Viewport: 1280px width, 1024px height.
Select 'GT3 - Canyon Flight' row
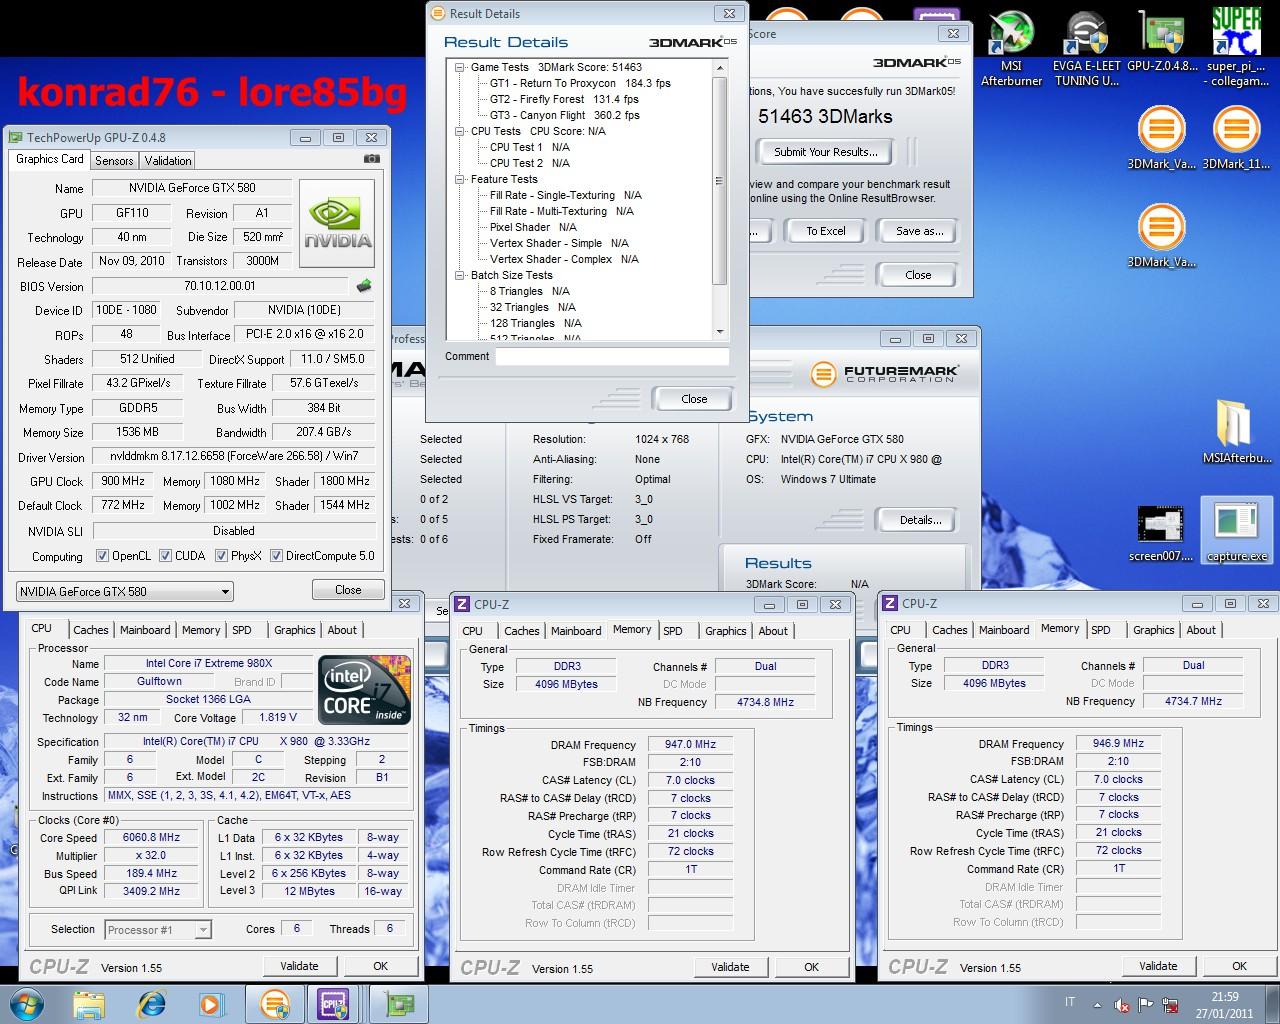[x=564, y=115]
